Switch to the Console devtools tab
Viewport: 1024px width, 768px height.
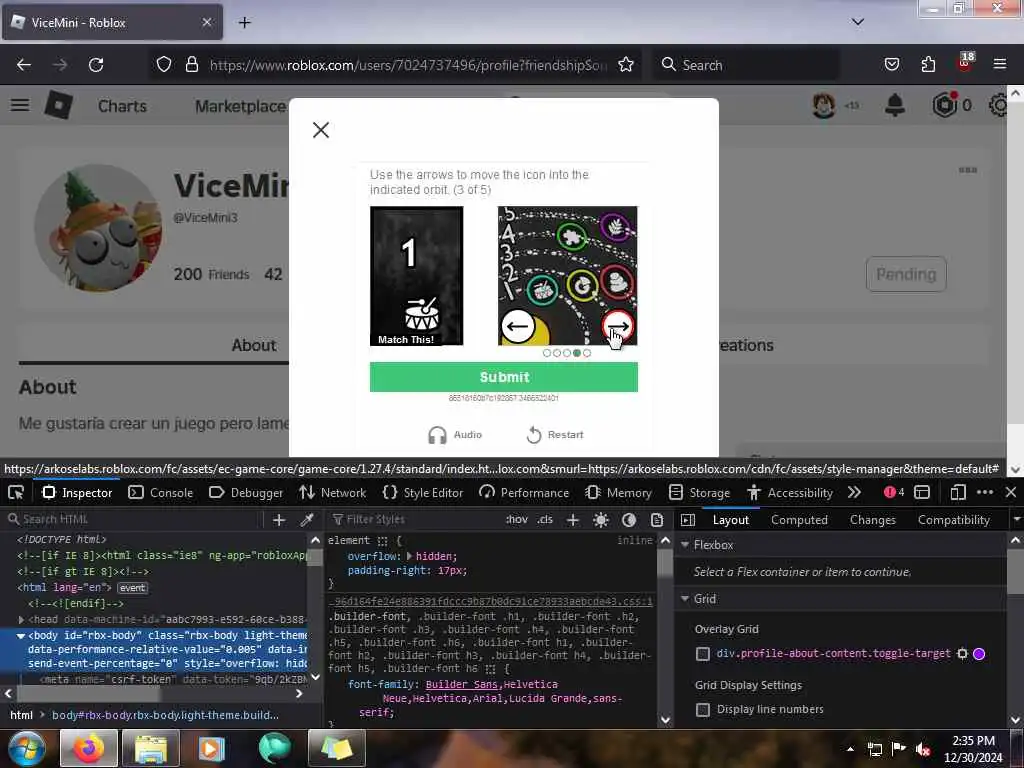pyautogui.click(x=161, y=492)
